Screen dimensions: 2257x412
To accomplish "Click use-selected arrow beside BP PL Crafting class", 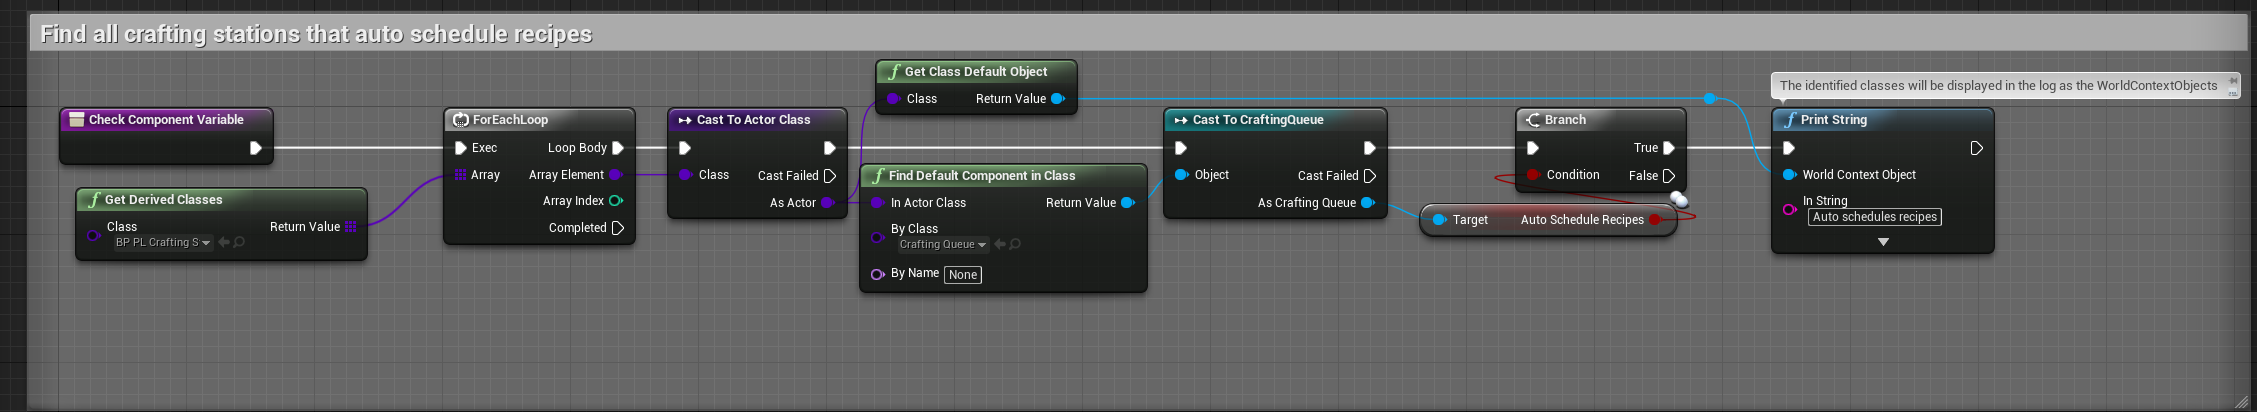I will (x=224, y=242).
